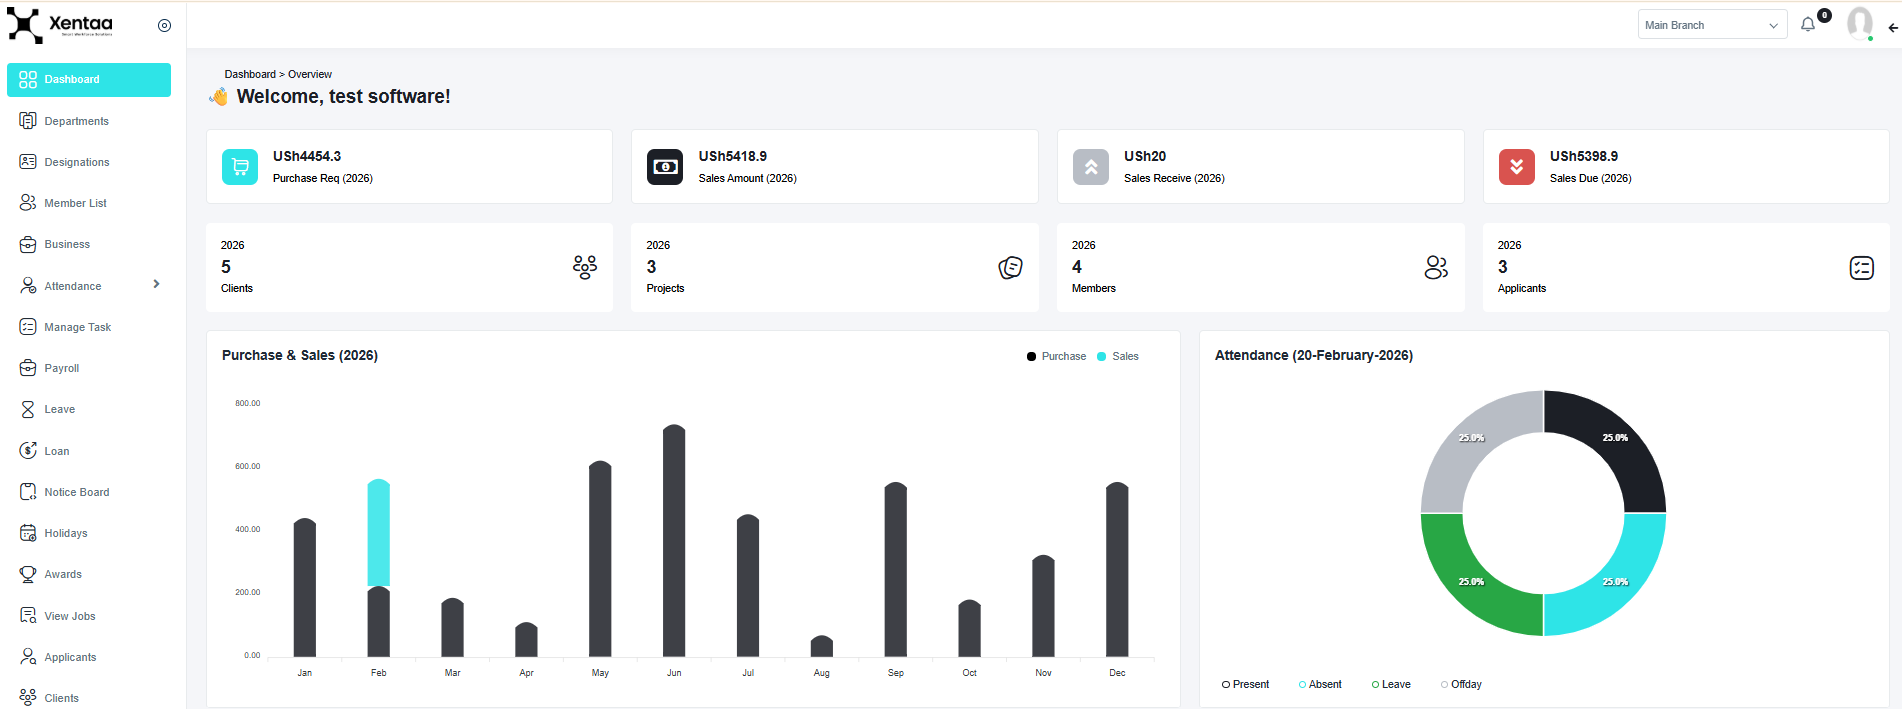Click the Purchase Req cart icon
The width and height of the screenshot is (1902, 709).
point(240,167)
